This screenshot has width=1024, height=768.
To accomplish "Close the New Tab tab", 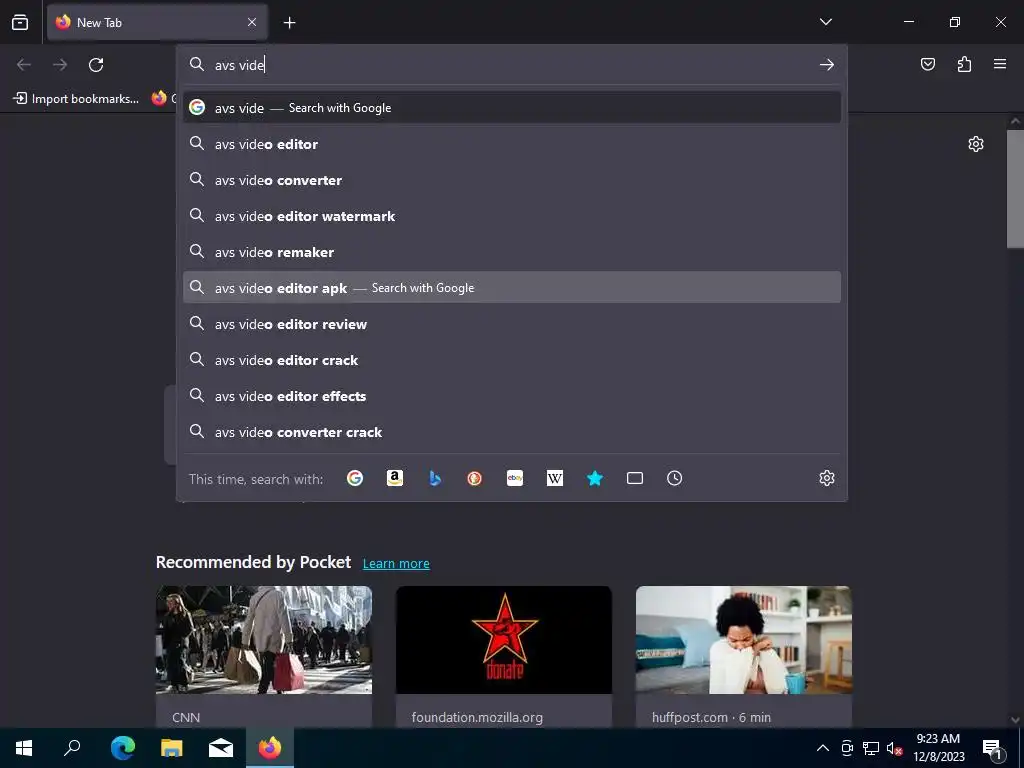I will point(251,22).
